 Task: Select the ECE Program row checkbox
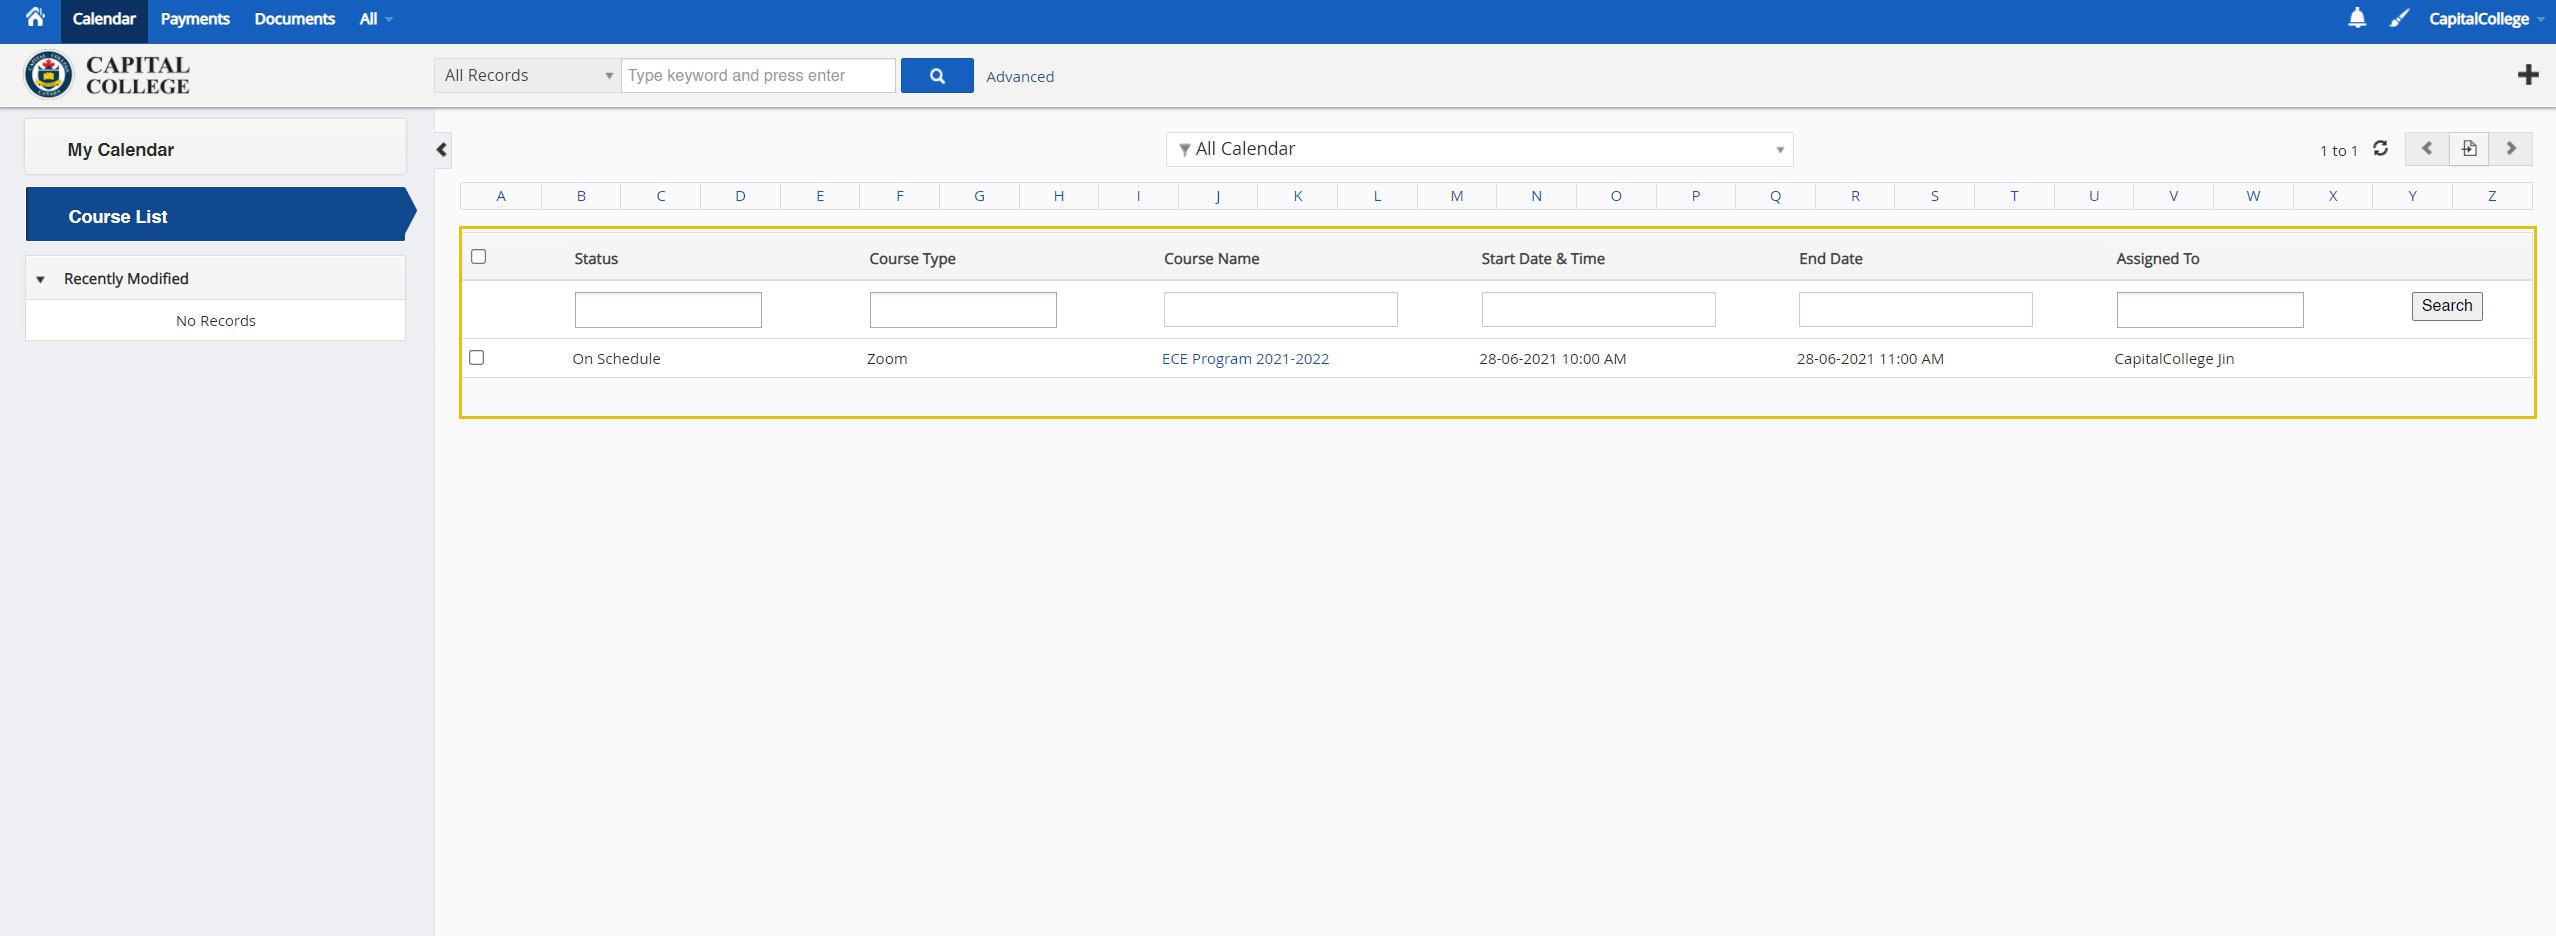(476, 357)
